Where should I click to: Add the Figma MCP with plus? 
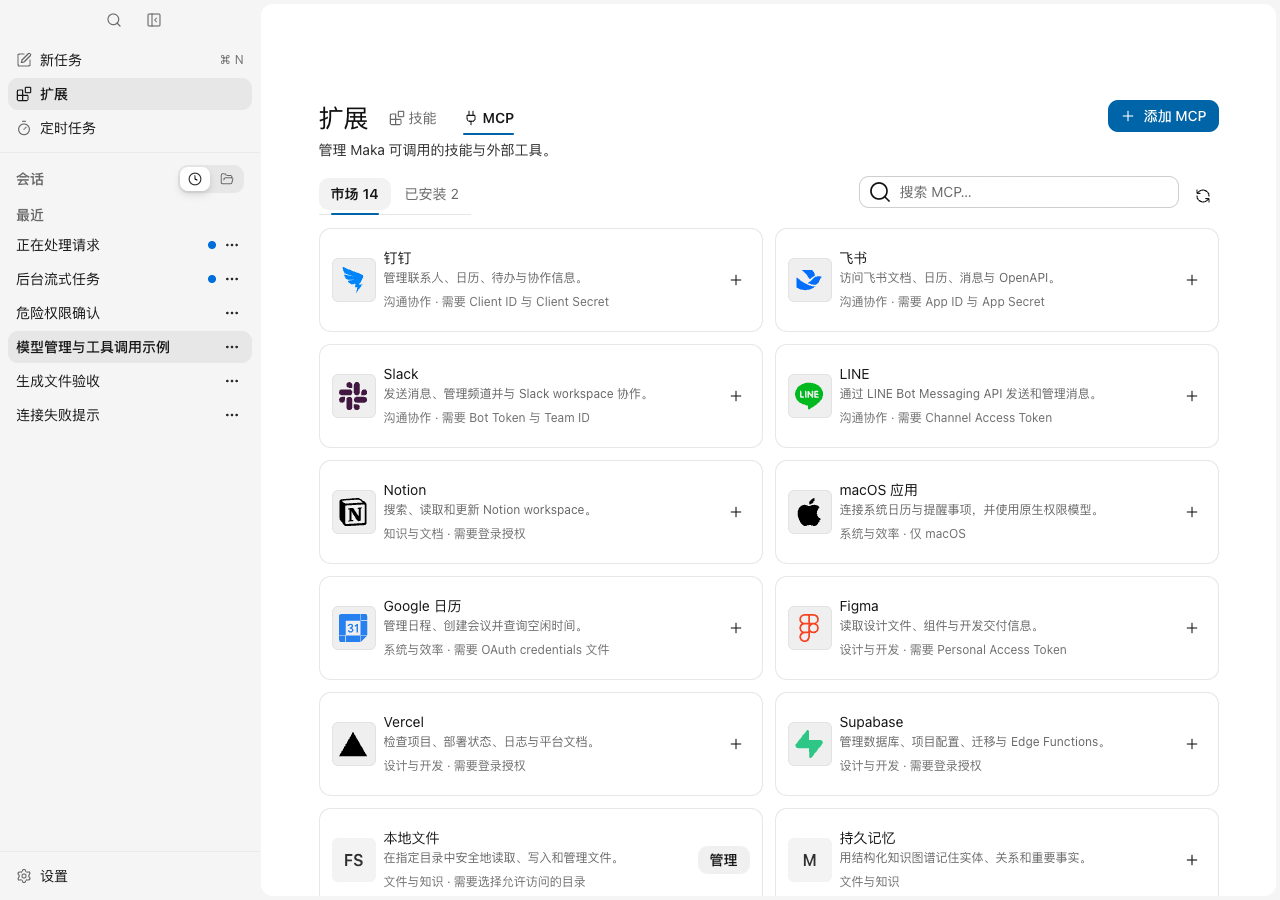click(1192, 628)
